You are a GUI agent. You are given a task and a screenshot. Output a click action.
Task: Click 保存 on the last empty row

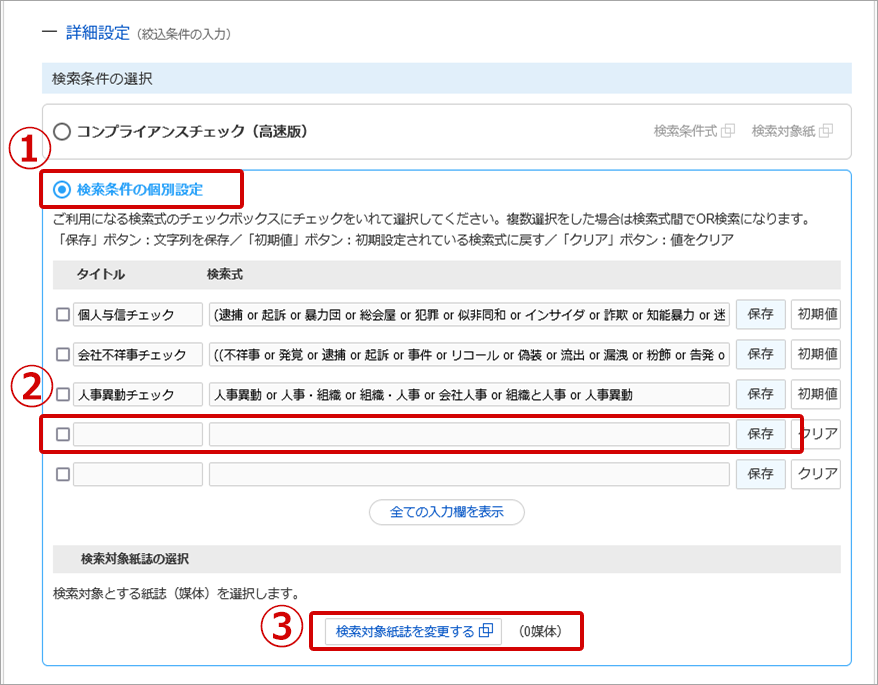(760, 475)
